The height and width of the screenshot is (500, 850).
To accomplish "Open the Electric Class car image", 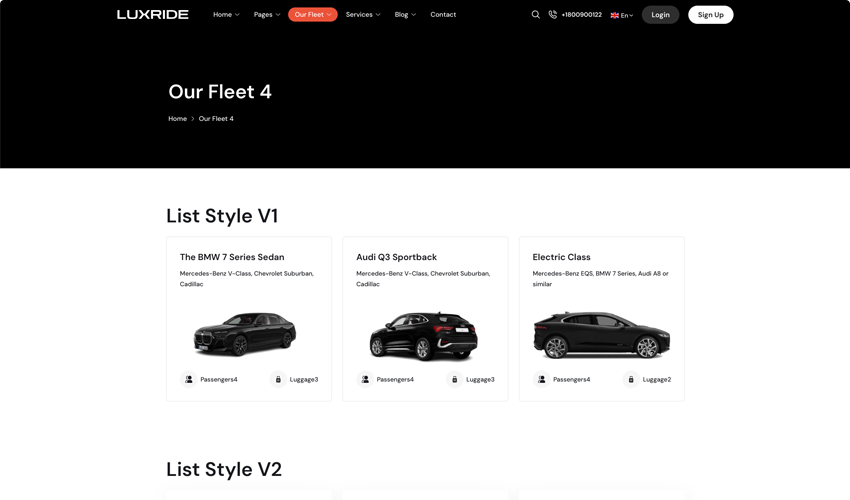I will click(x=601, y=334).
